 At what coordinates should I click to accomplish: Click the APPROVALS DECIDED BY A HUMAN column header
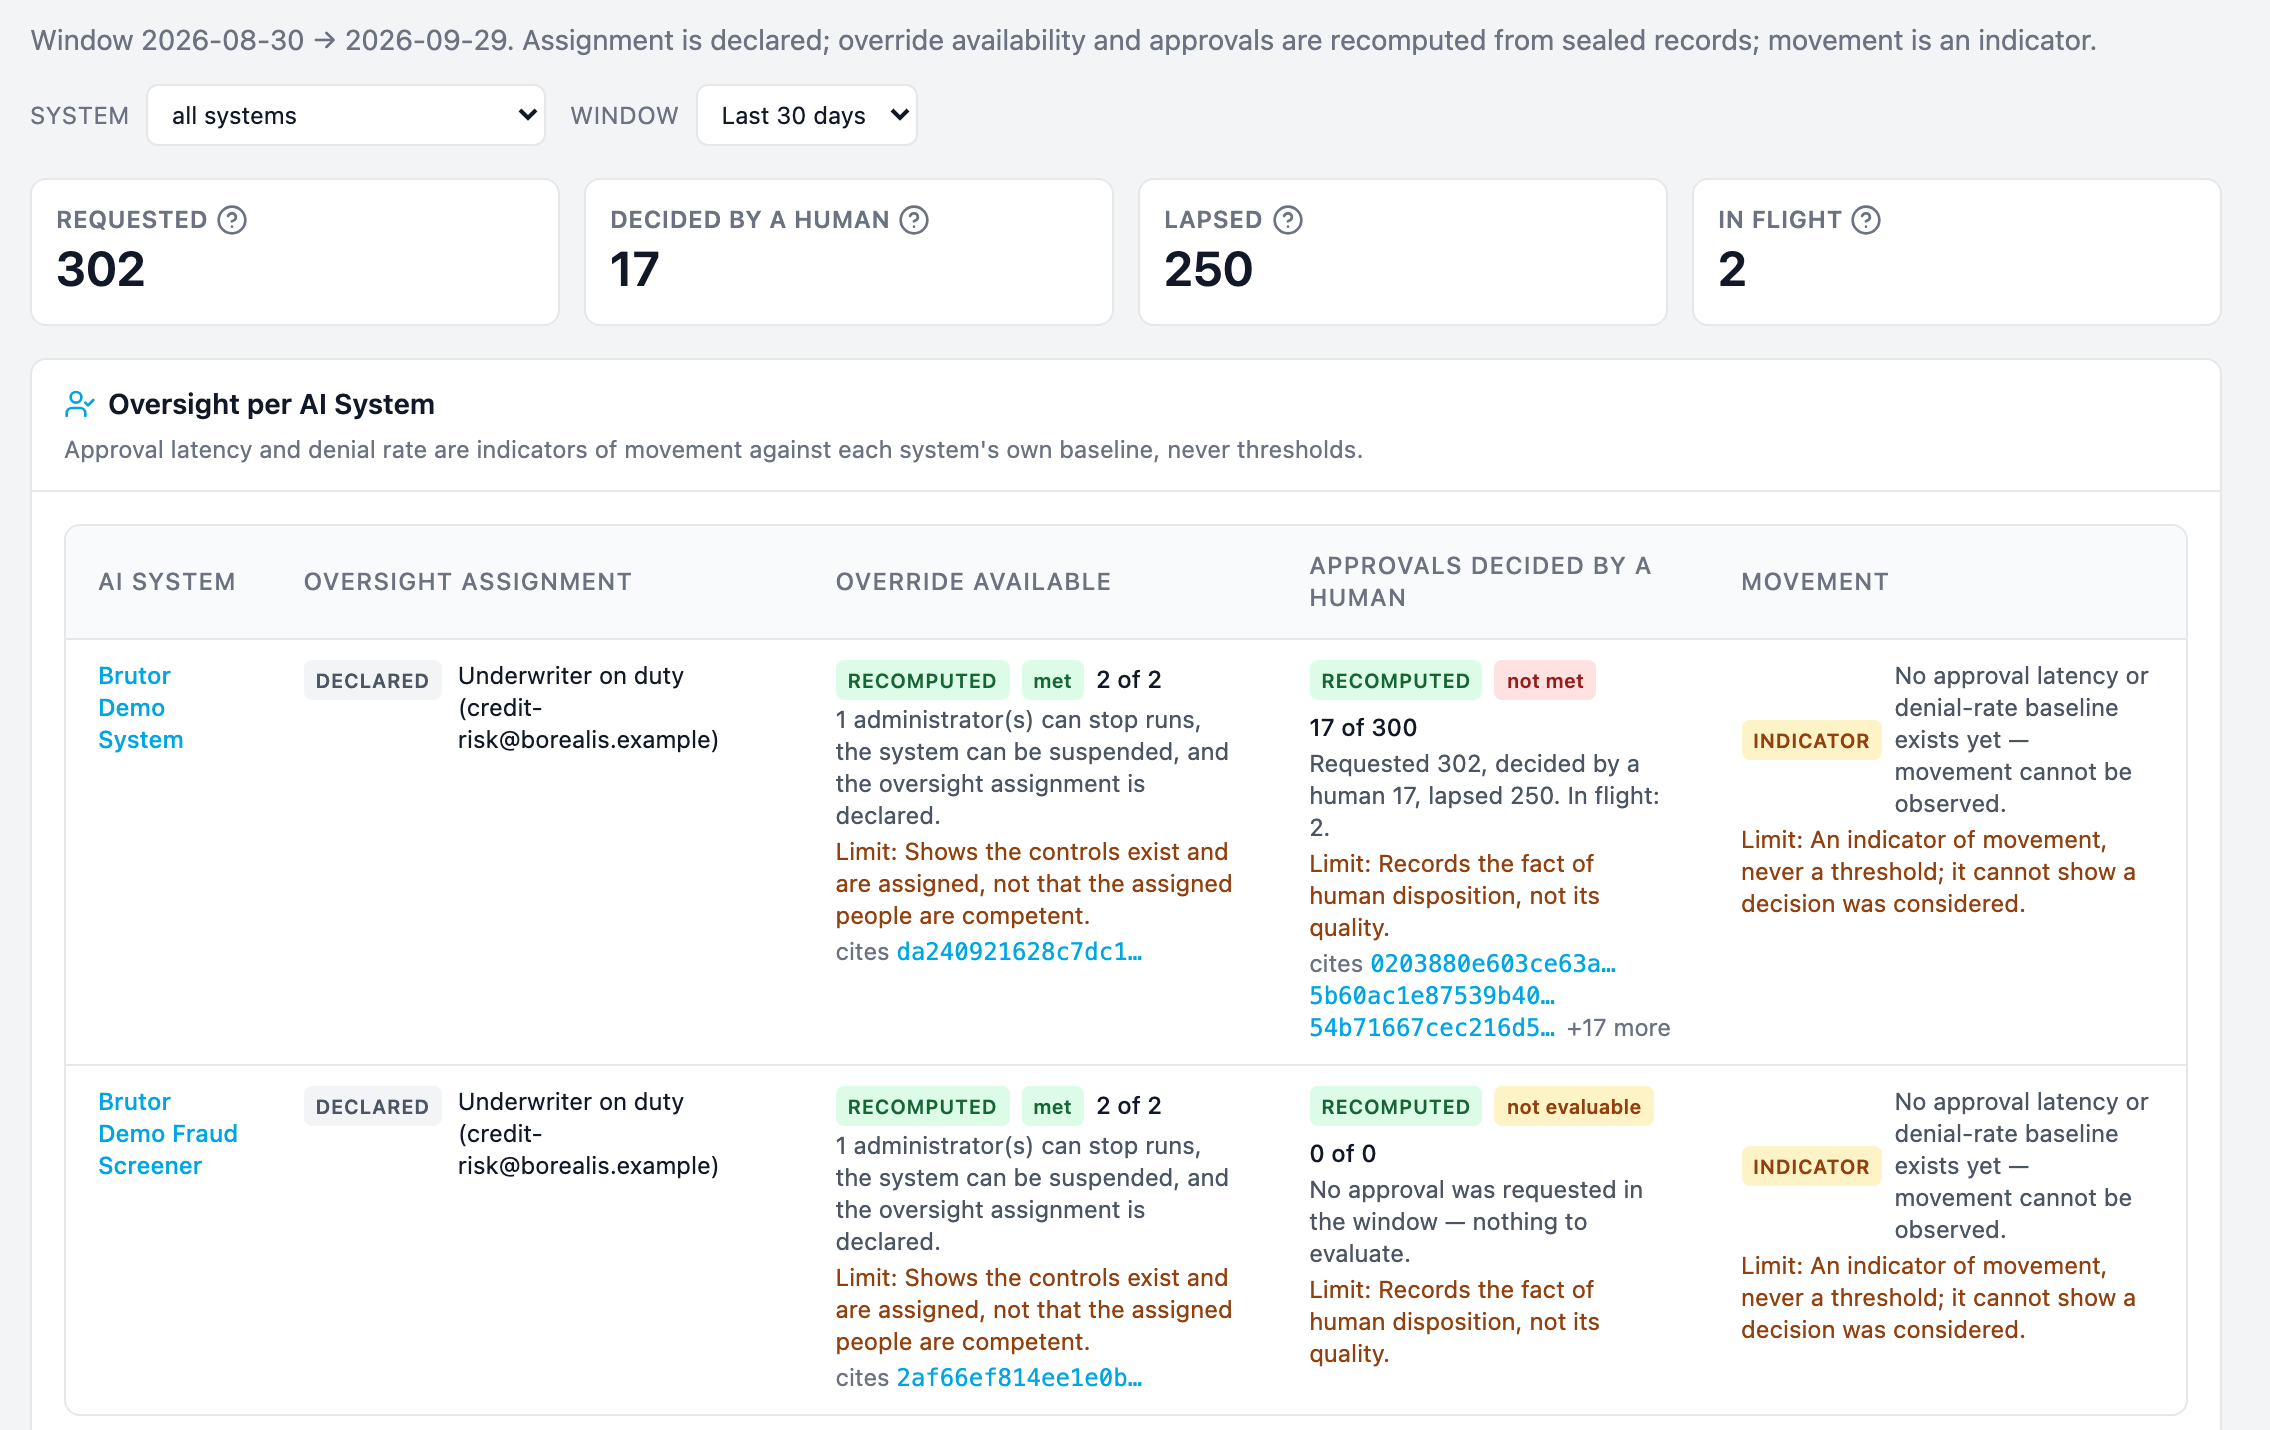[x=1480, y=582]
